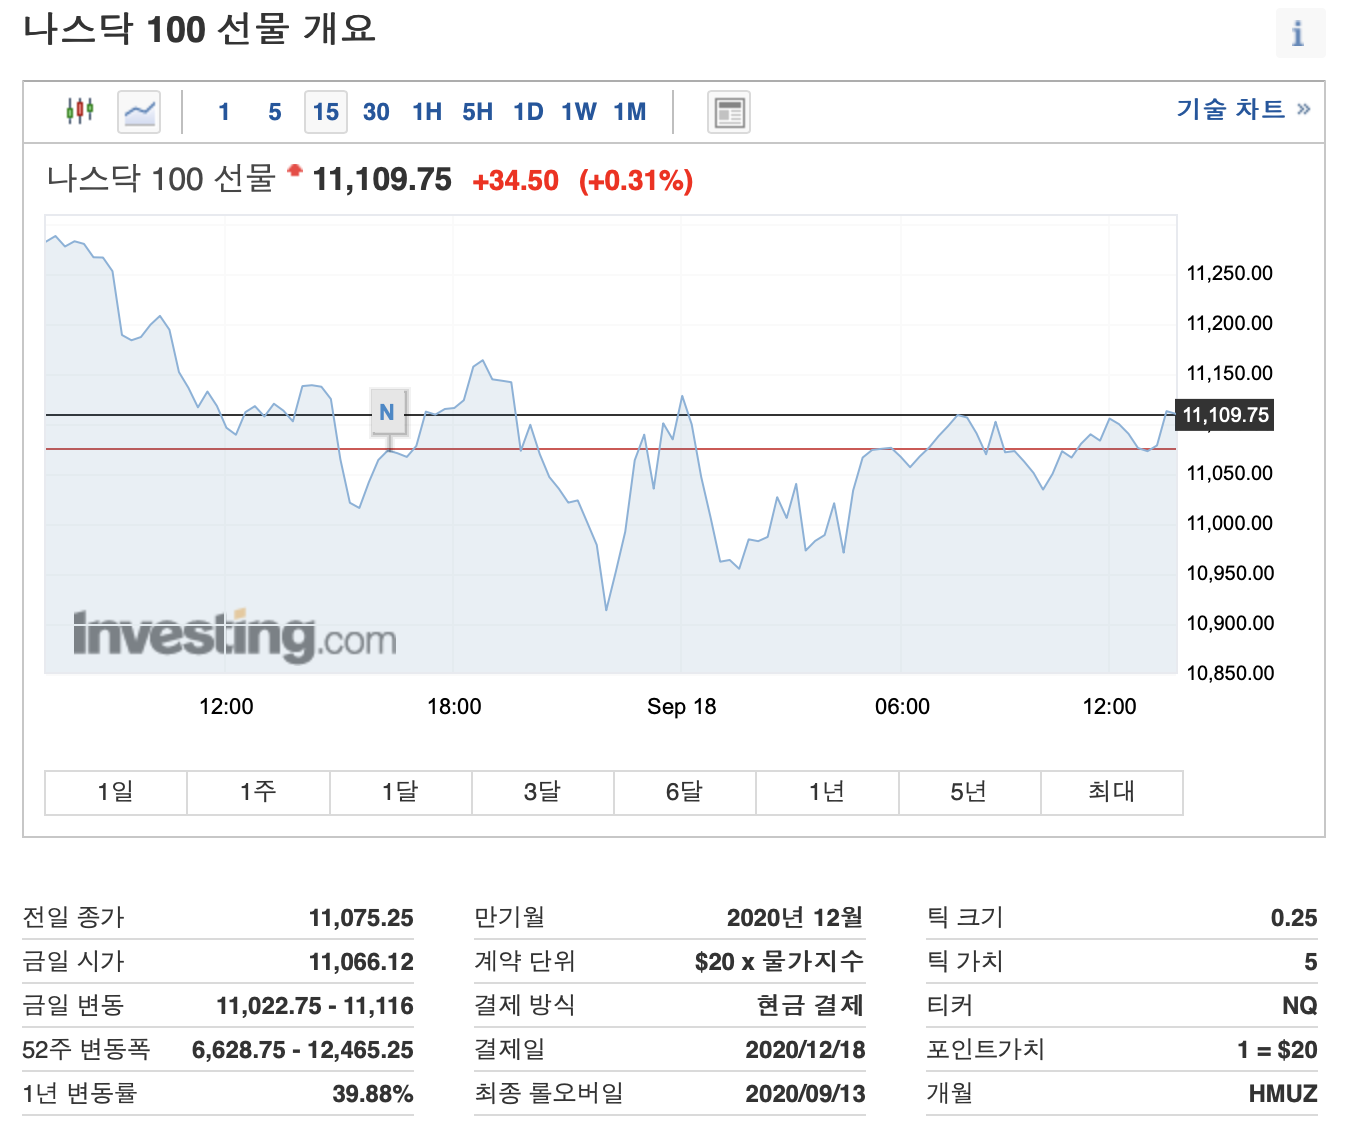Show the 1년 time range
Image resolution: width=1348 pixels, height=1132 pixels.
click(x=827, y=792)
